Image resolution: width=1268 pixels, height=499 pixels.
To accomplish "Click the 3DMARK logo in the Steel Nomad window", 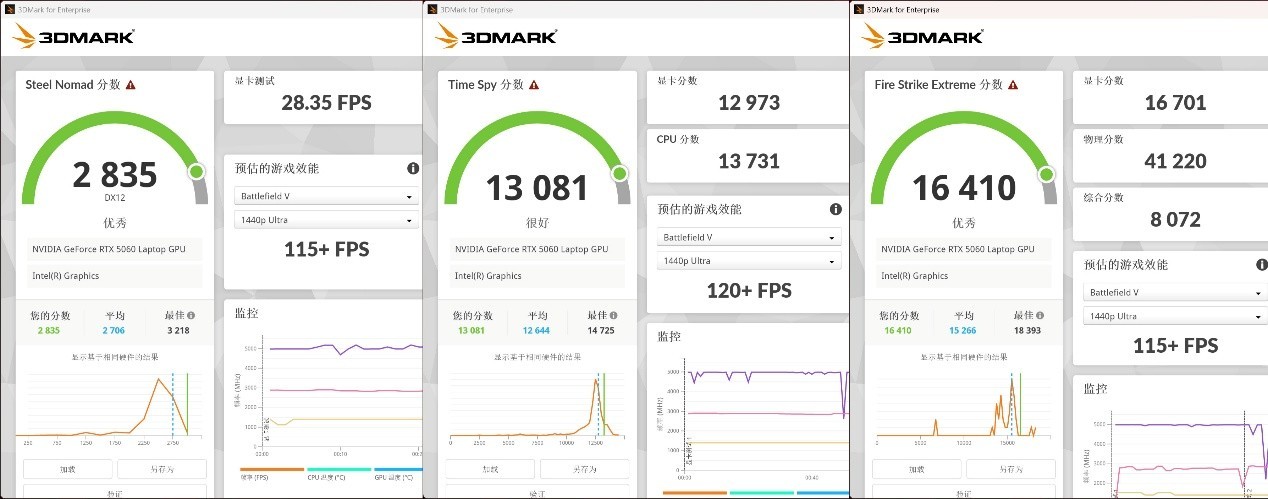I will 73,37.
